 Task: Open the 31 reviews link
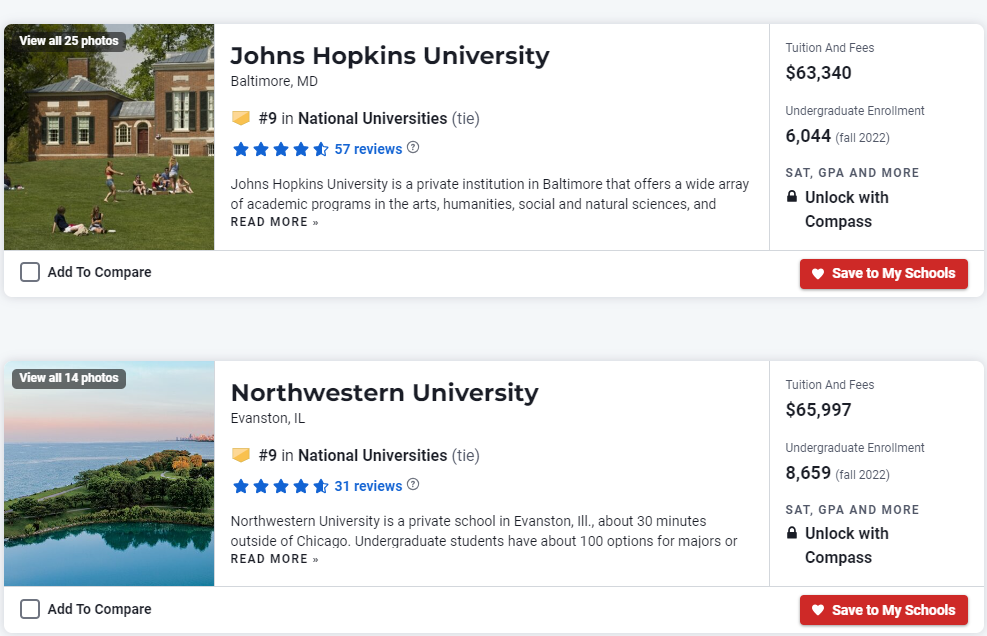coord(368,486)
